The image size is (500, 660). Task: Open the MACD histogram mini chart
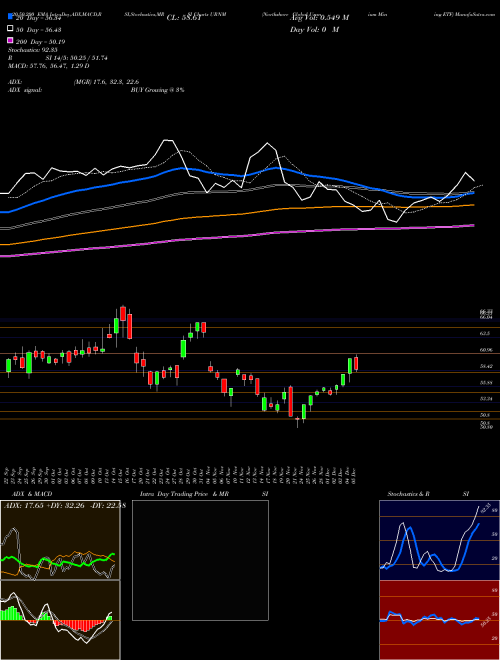(60, 620)
